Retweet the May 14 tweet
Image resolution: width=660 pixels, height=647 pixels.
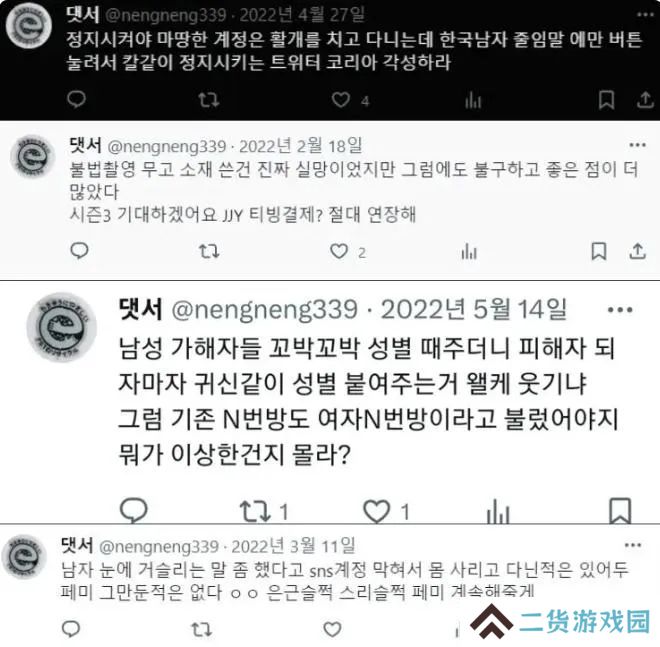tap(255, 511)
